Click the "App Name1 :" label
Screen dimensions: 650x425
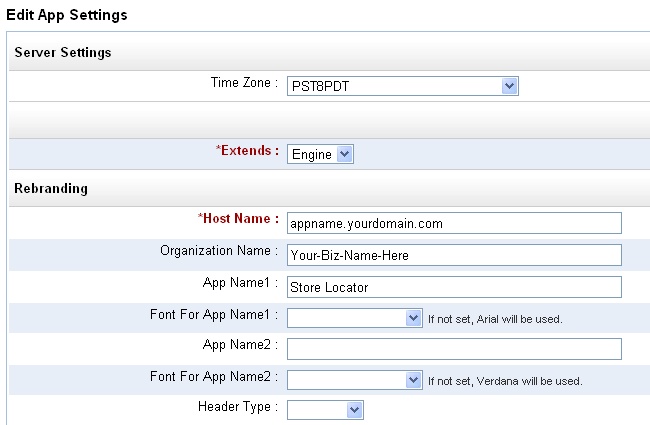click(x=240, y=283)
